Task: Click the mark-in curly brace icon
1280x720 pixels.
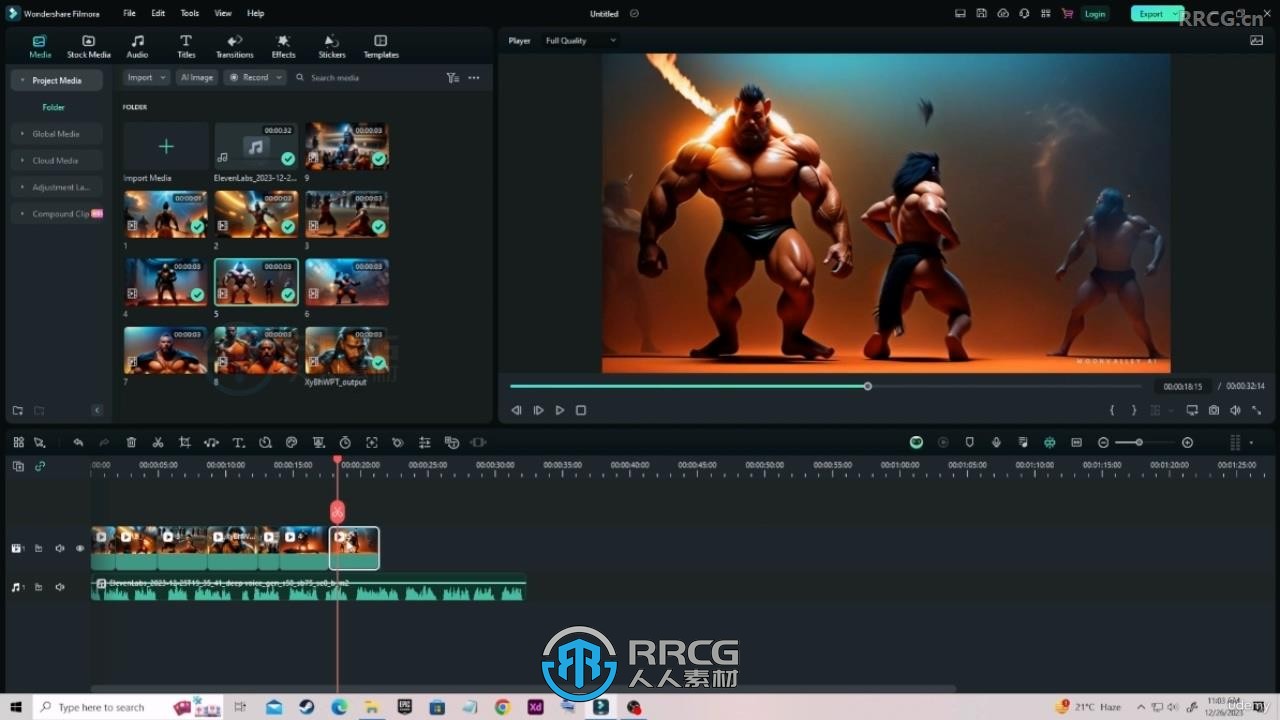Action: 1112,410
